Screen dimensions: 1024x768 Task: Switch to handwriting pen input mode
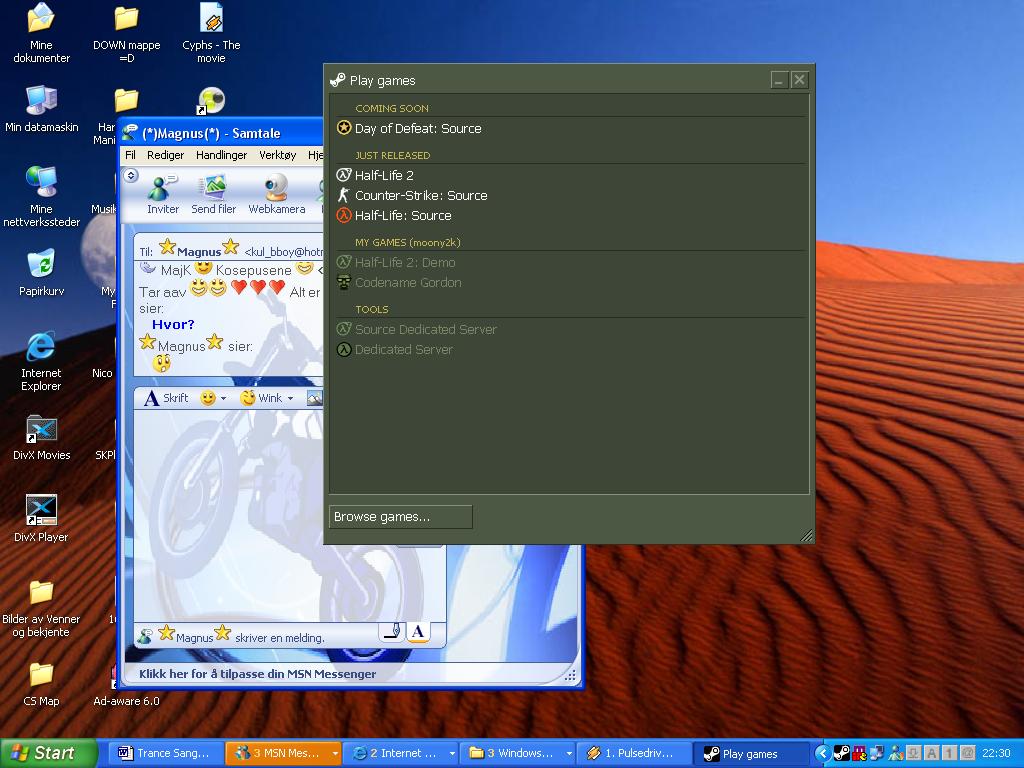tap(392, 632)
